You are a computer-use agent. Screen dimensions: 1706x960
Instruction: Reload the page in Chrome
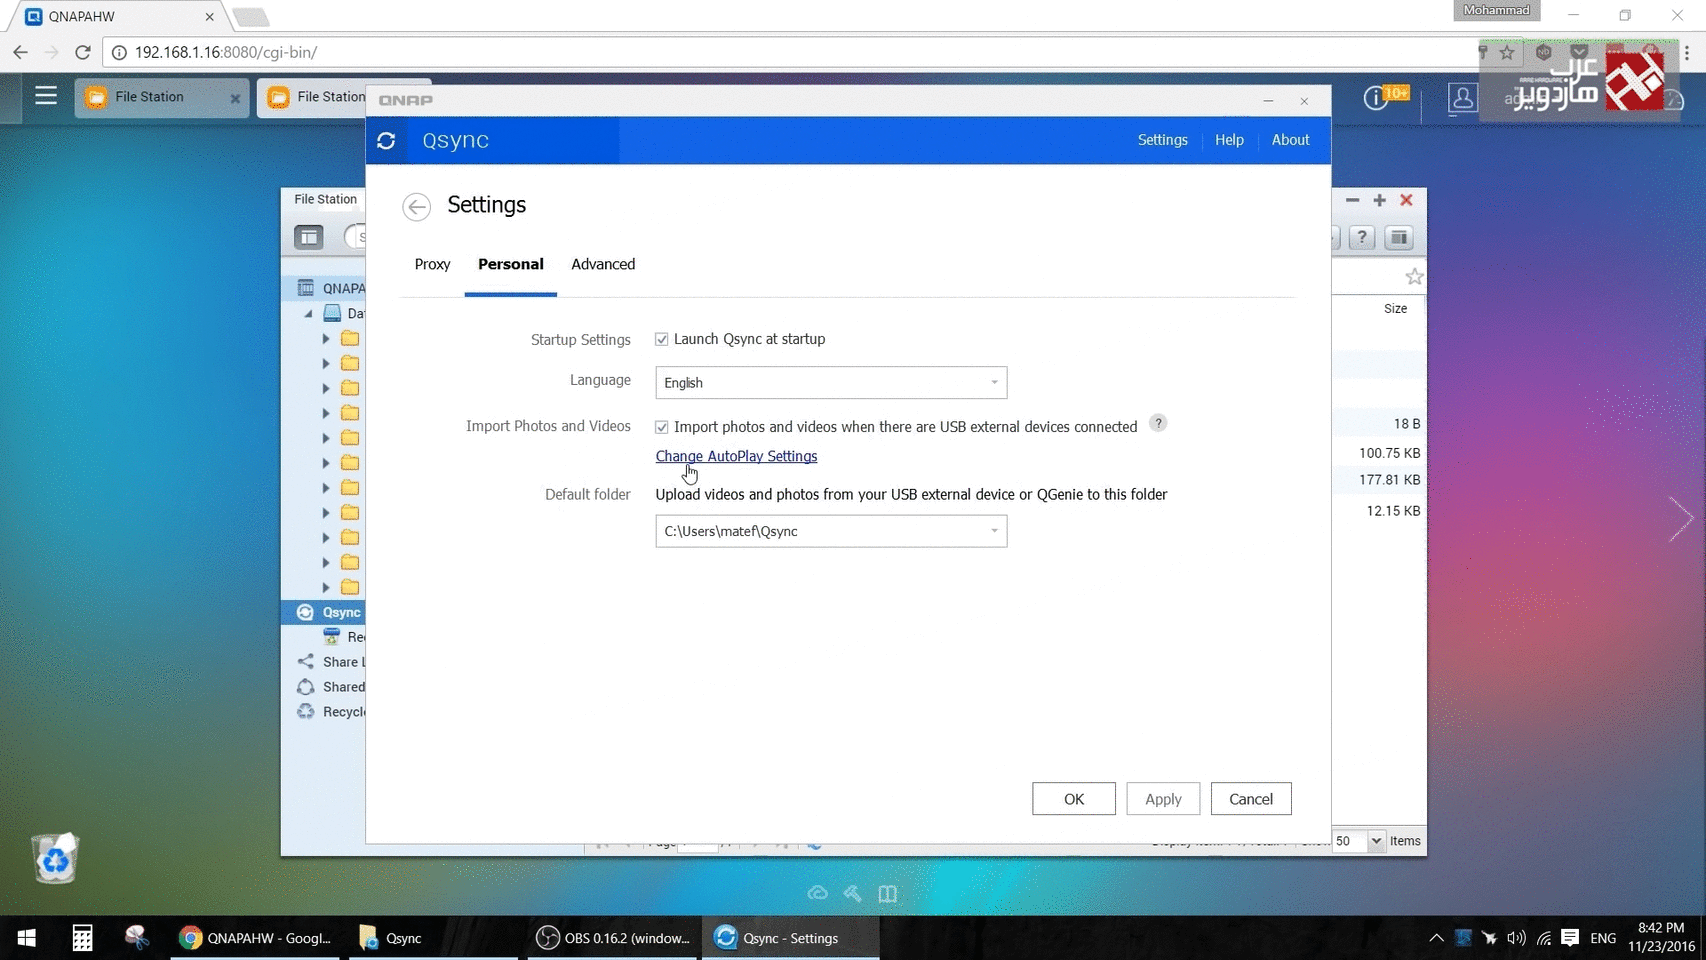(83, 52)
